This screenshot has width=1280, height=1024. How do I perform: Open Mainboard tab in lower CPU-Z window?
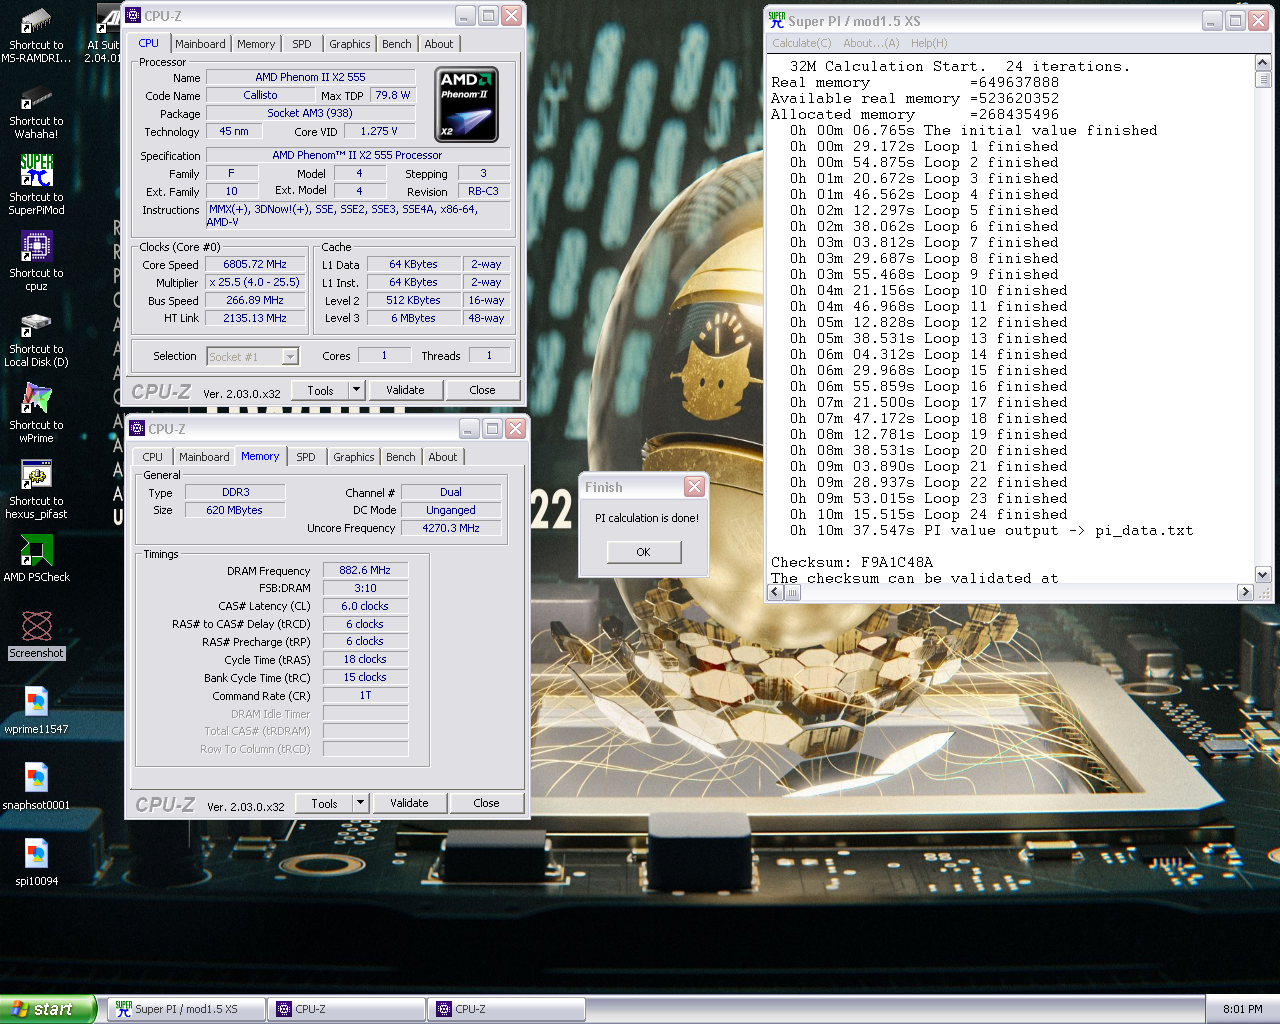coord(204,457)
